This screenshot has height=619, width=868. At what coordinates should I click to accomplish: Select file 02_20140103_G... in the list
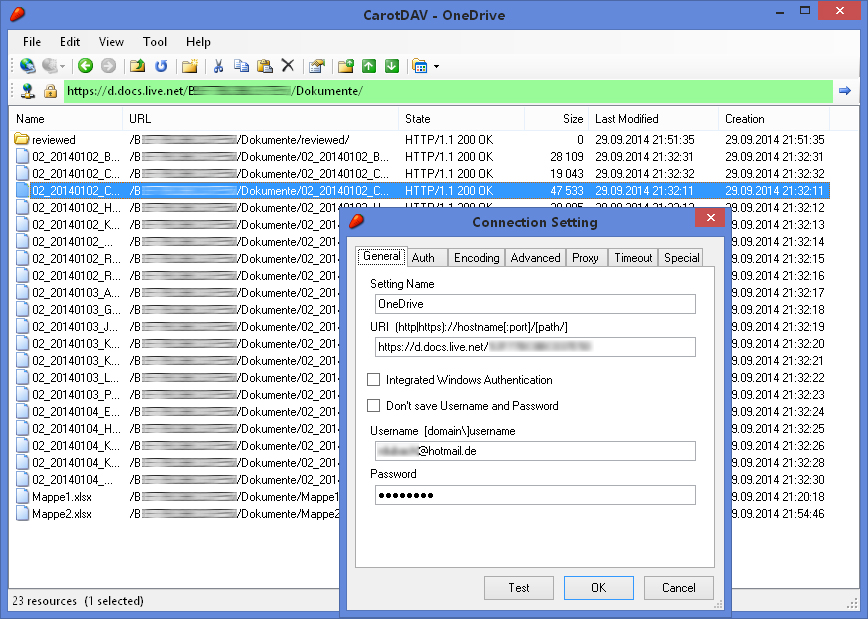pos(75,310)
